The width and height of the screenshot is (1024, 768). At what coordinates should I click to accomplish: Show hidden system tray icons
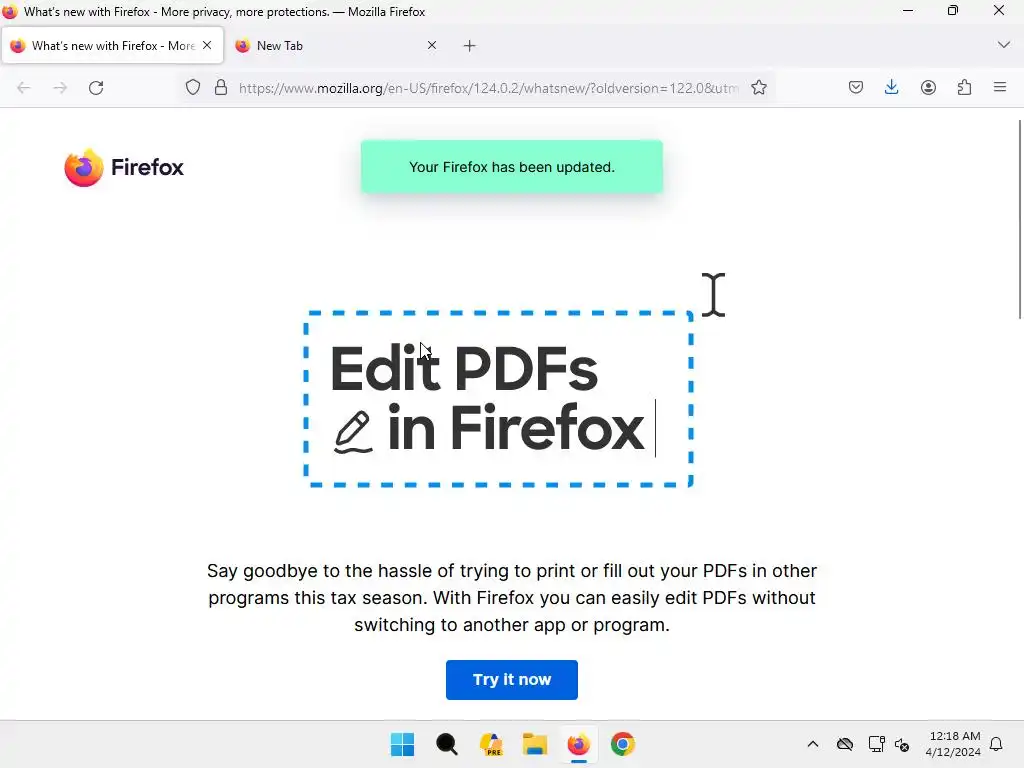click(x=812, y=744)
